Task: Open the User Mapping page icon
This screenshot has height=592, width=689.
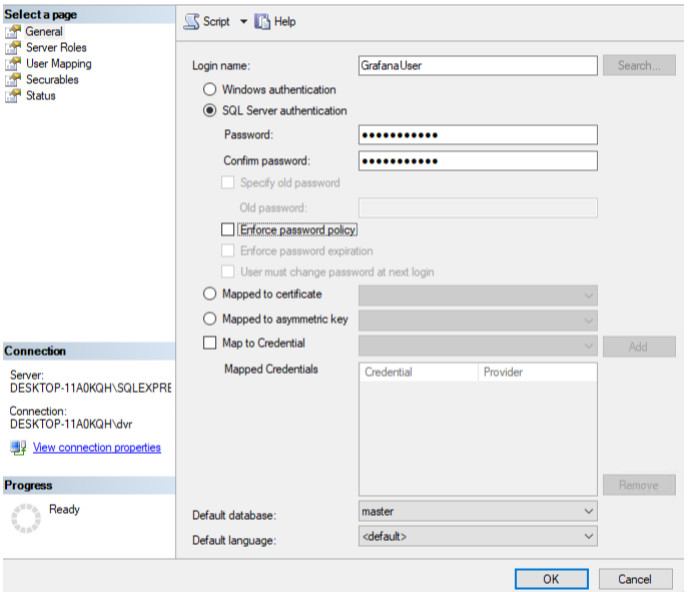Action: (13, 64)
